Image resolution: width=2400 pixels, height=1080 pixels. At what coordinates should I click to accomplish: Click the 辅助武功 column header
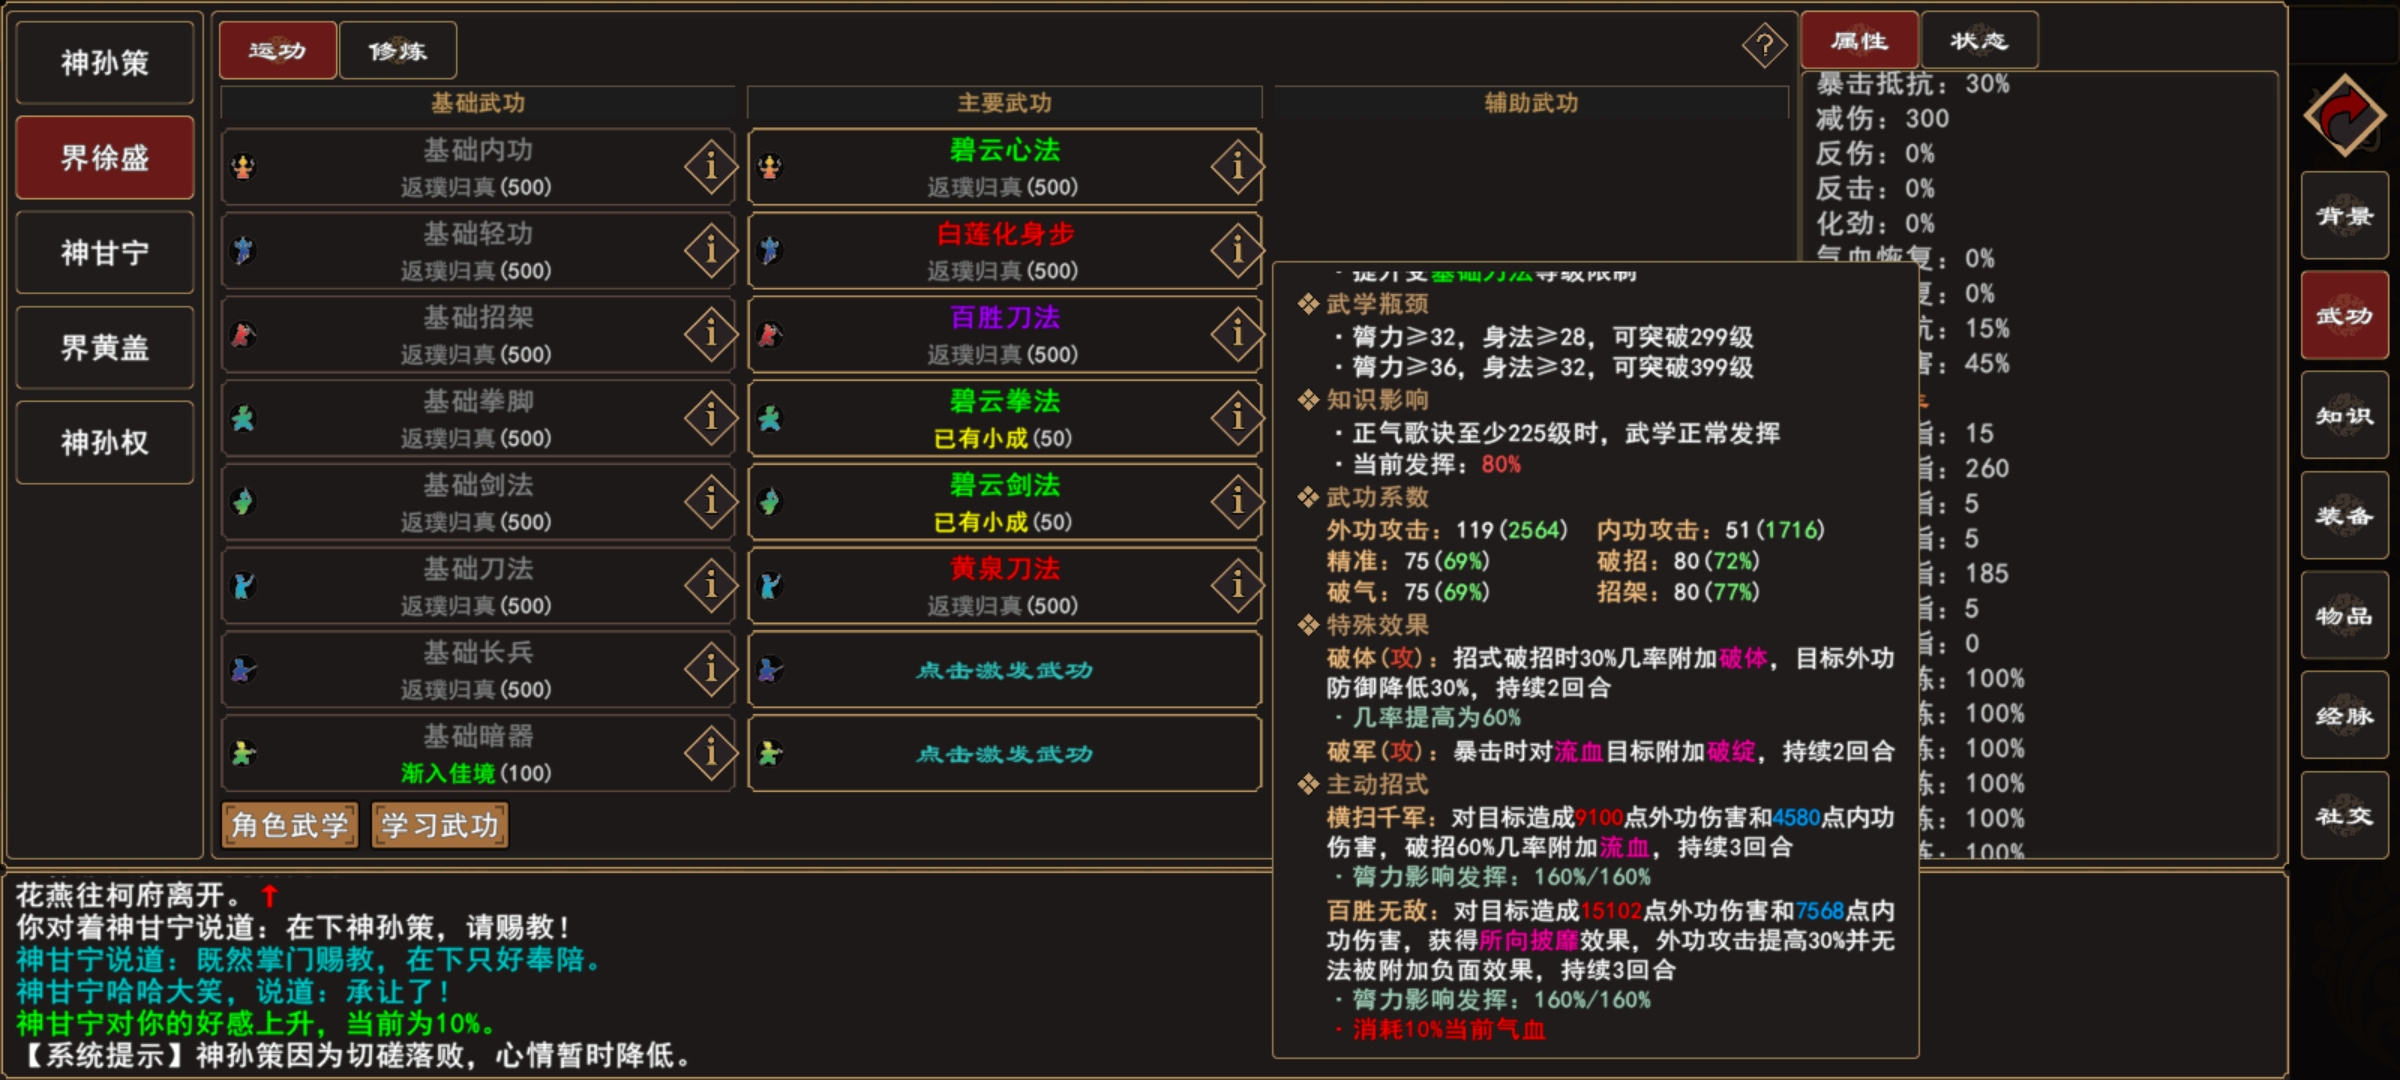pyautogui.click(x=1531, y=103)
